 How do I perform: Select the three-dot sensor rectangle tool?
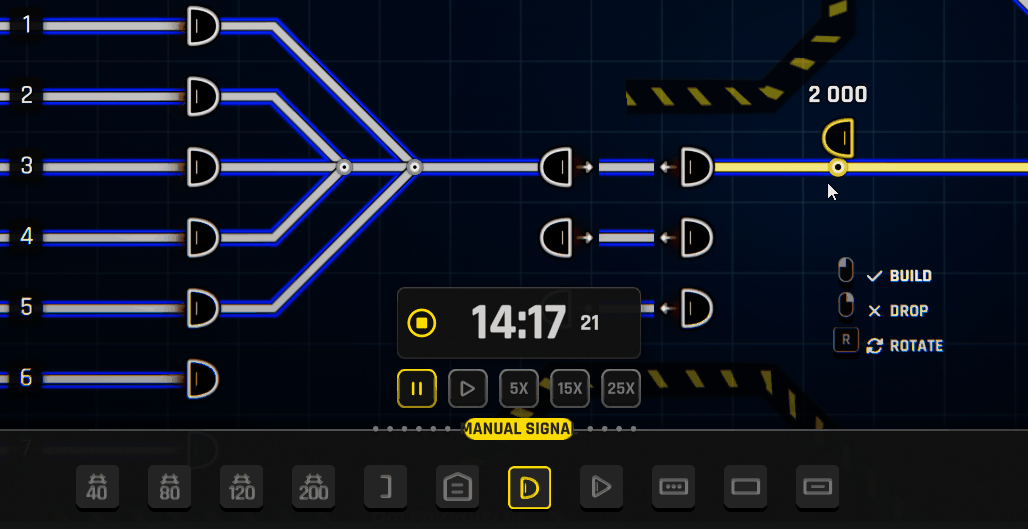pyautogui.click(x=674, y=487)
